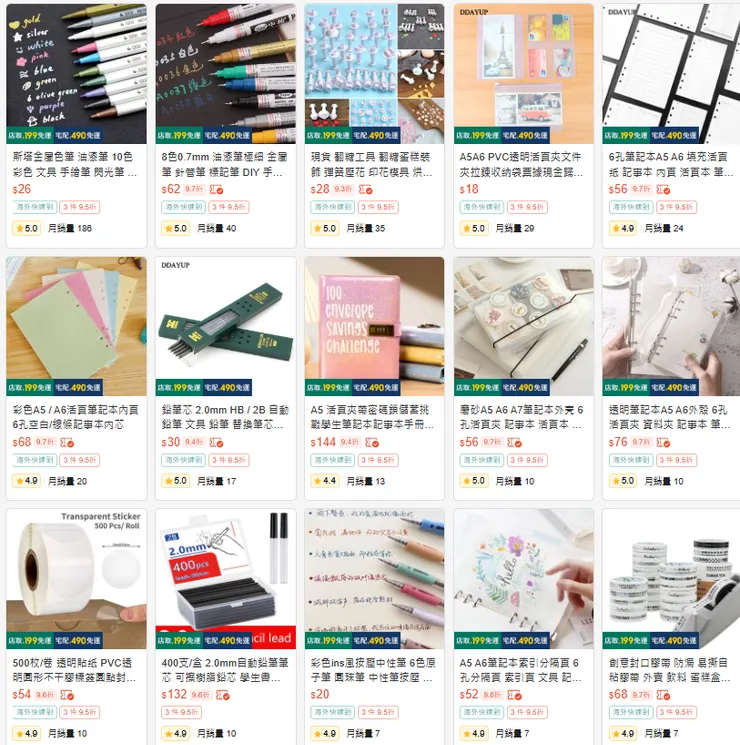
Task: Open the A5A6 PVC透明活頁夾 product title
Action: point(521,164)
